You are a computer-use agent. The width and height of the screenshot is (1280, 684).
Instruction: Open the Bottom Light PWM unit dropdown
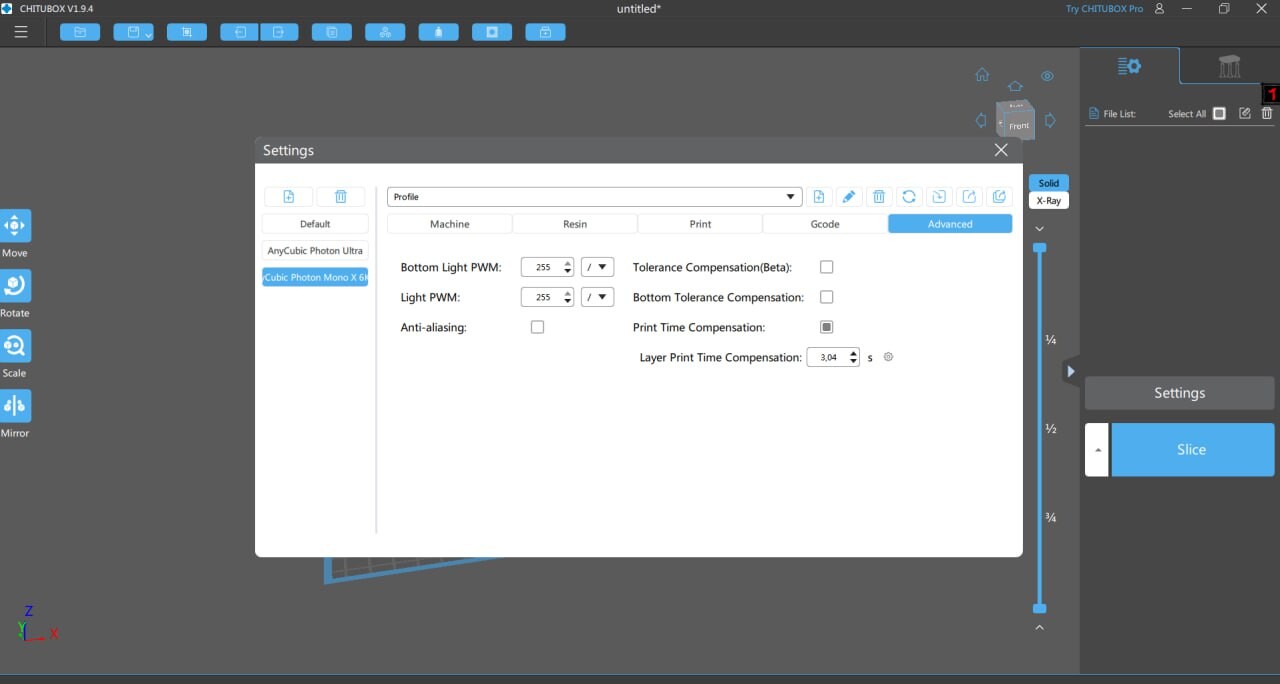click(x=597, y=267)
